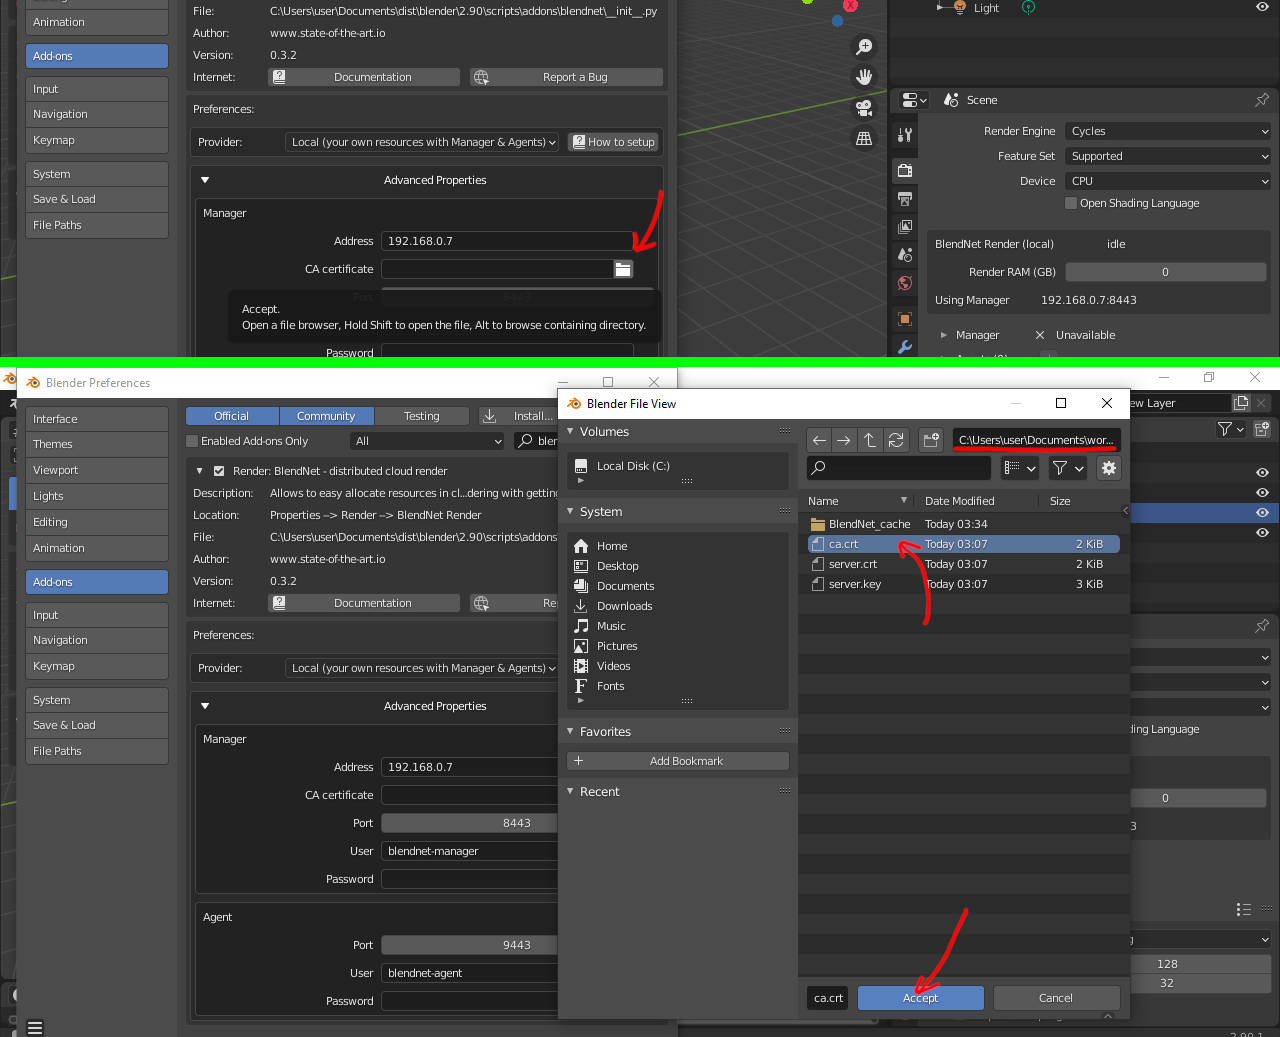Open the Tool tab in Properties editor
The height and width of the screenshot is (1037, 1280).
pos(905,135)
